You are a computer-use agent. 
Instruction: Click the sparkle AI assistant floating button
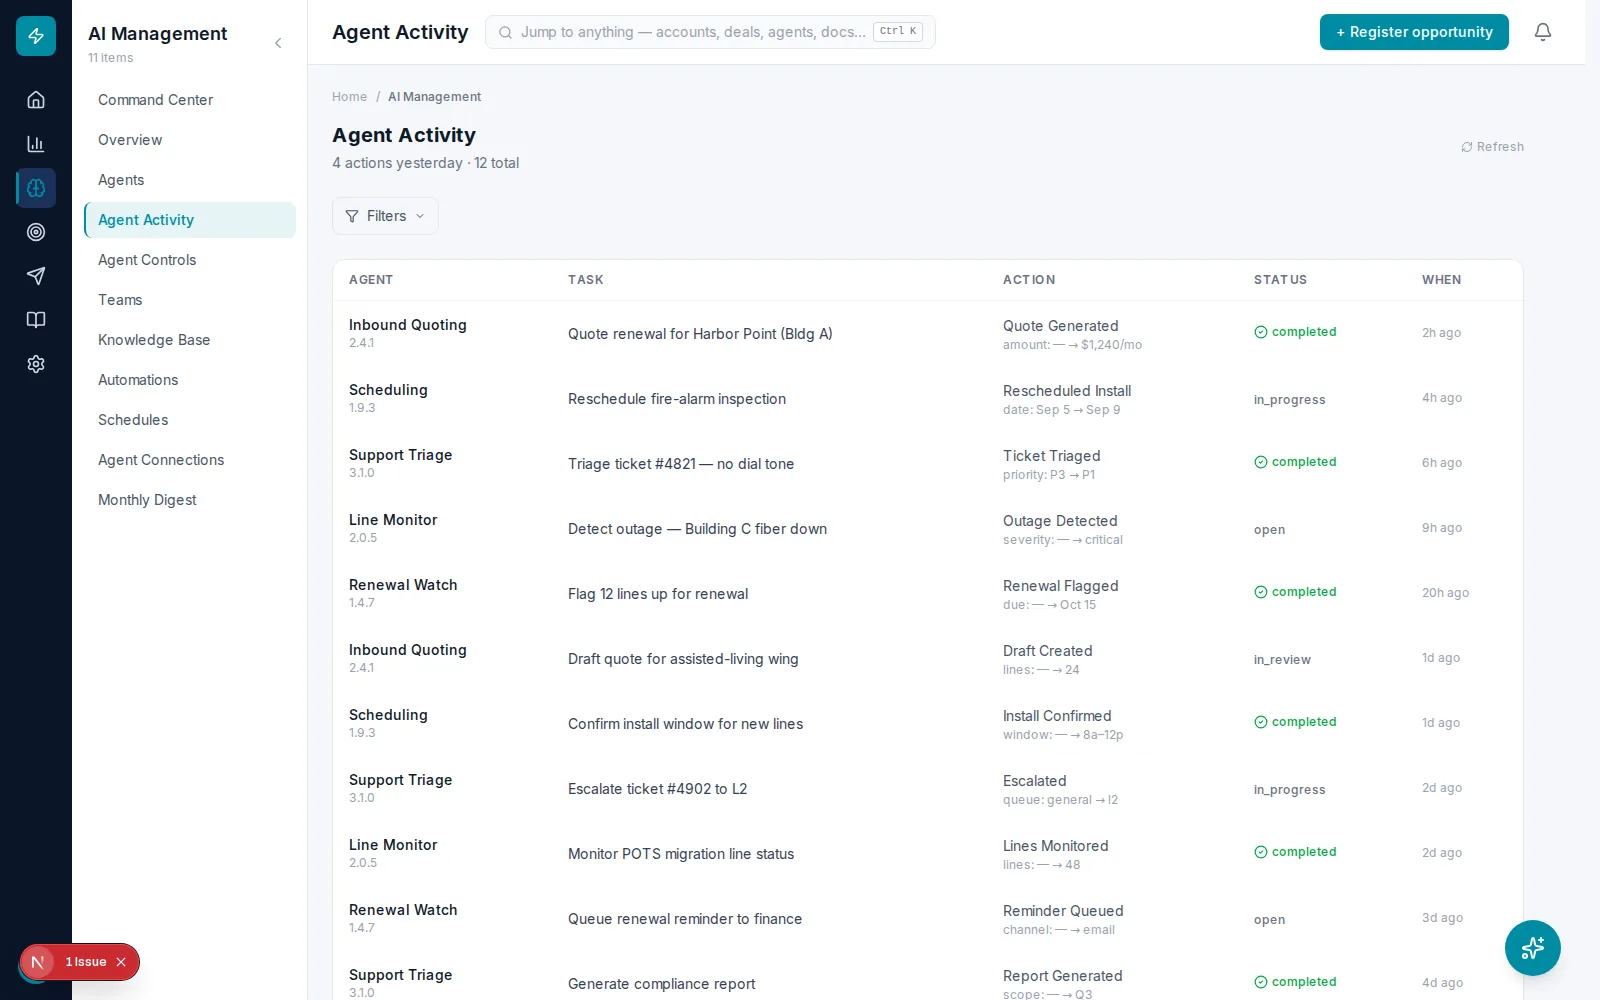click(1533, 948)
